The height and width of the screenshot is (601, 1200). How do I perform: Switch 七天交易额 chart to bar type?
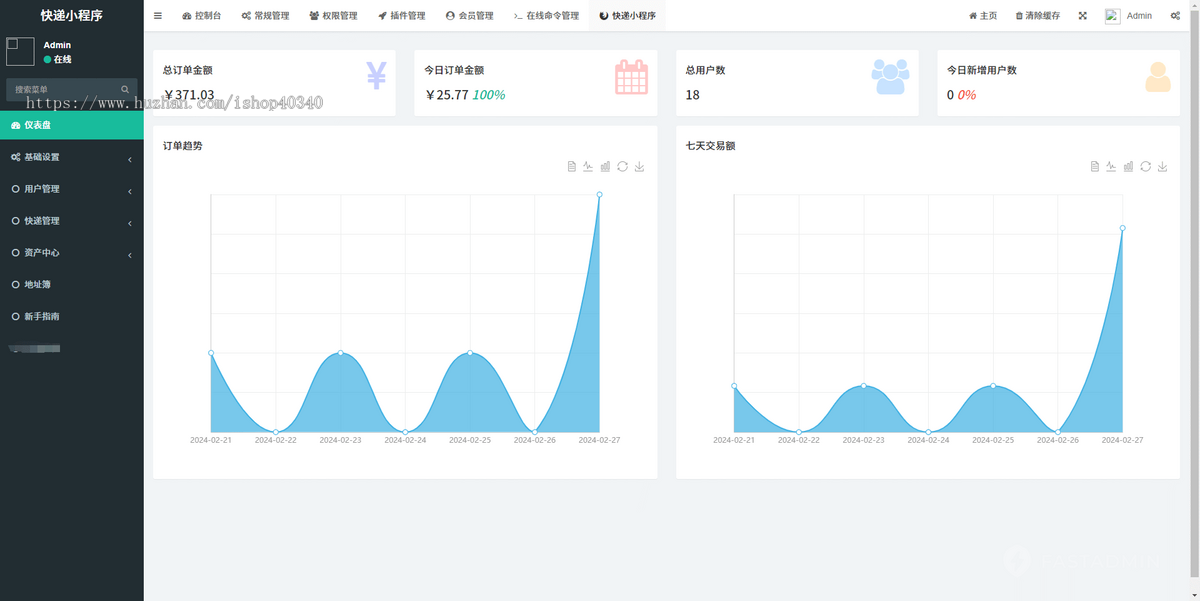pos(1128,166)
